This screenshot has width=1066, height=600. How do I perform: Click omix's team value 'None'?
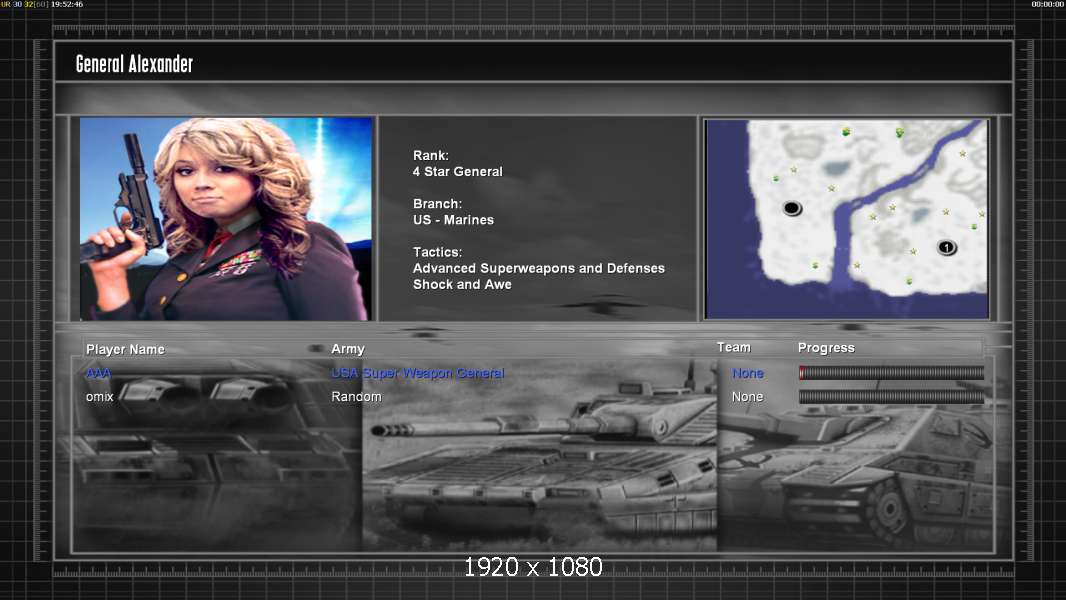pos(747,396)
